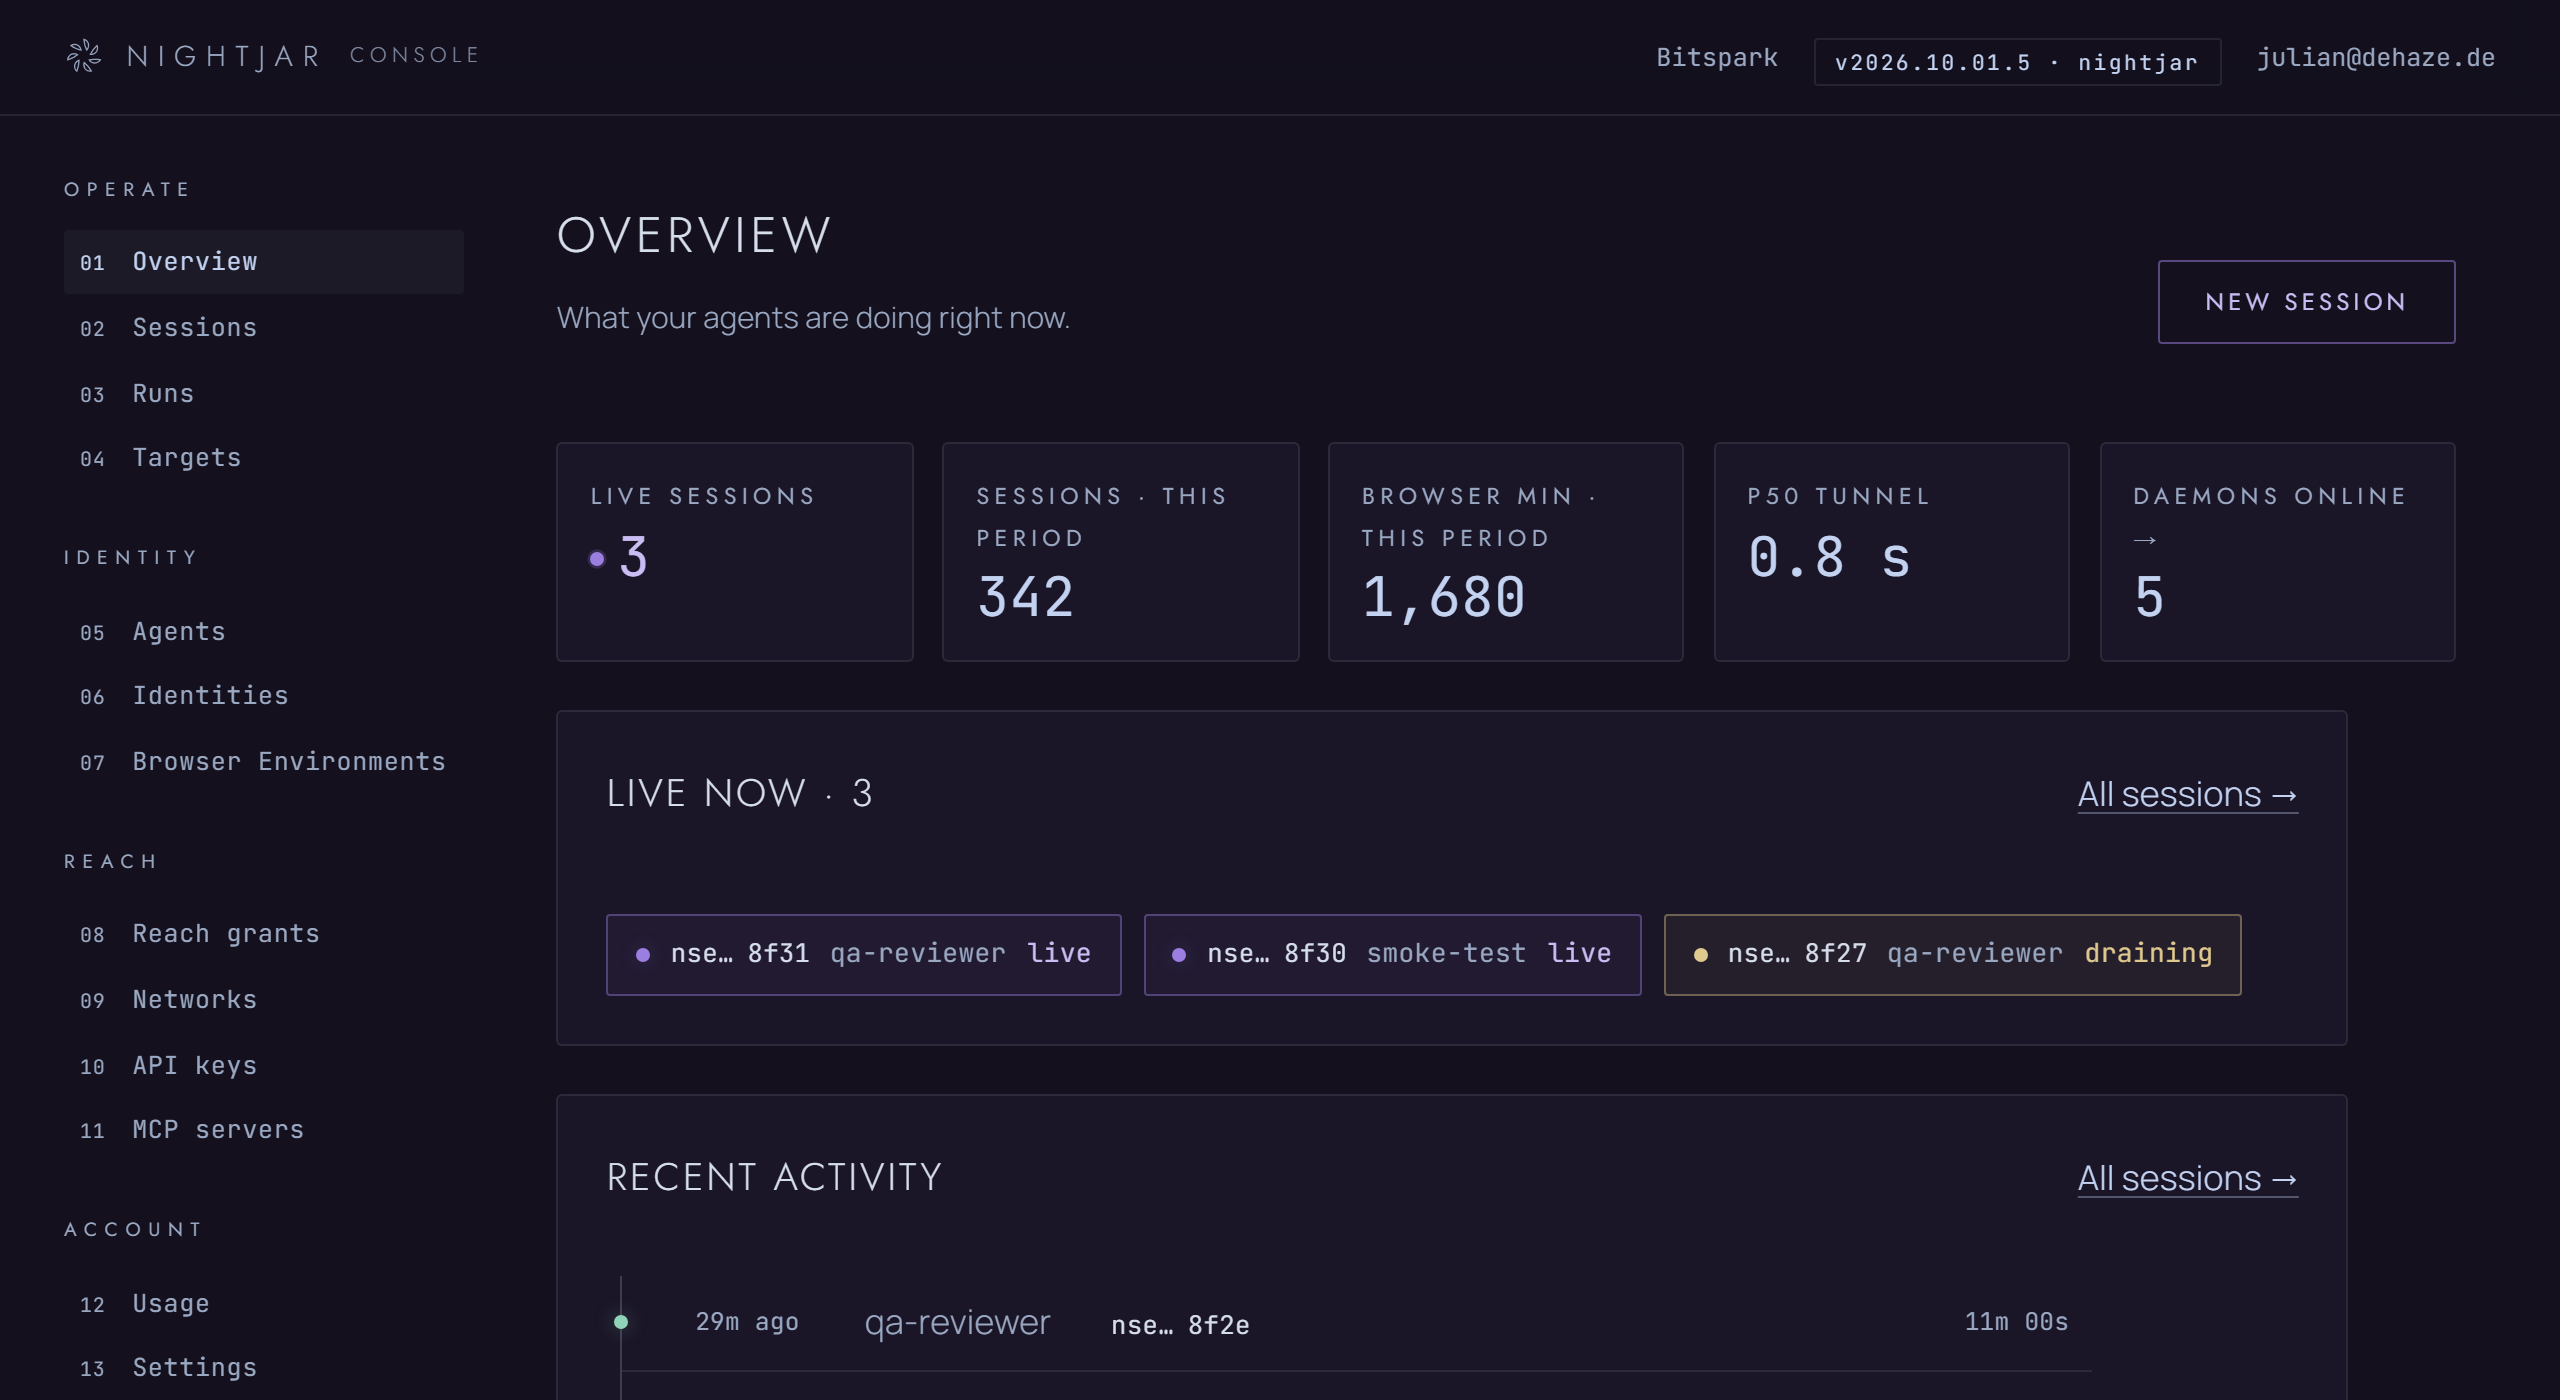2560x1400 pixels.
Task: Open Targets from the sidebar
Action: point(264,458)
